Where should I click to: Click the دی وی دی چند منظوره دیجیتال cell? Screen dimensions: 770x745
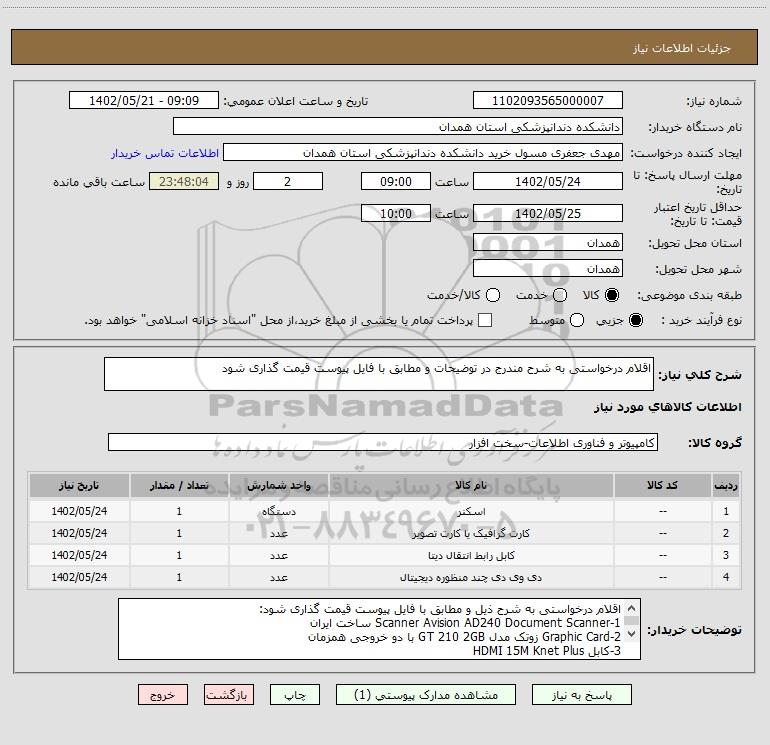(471, 578)
